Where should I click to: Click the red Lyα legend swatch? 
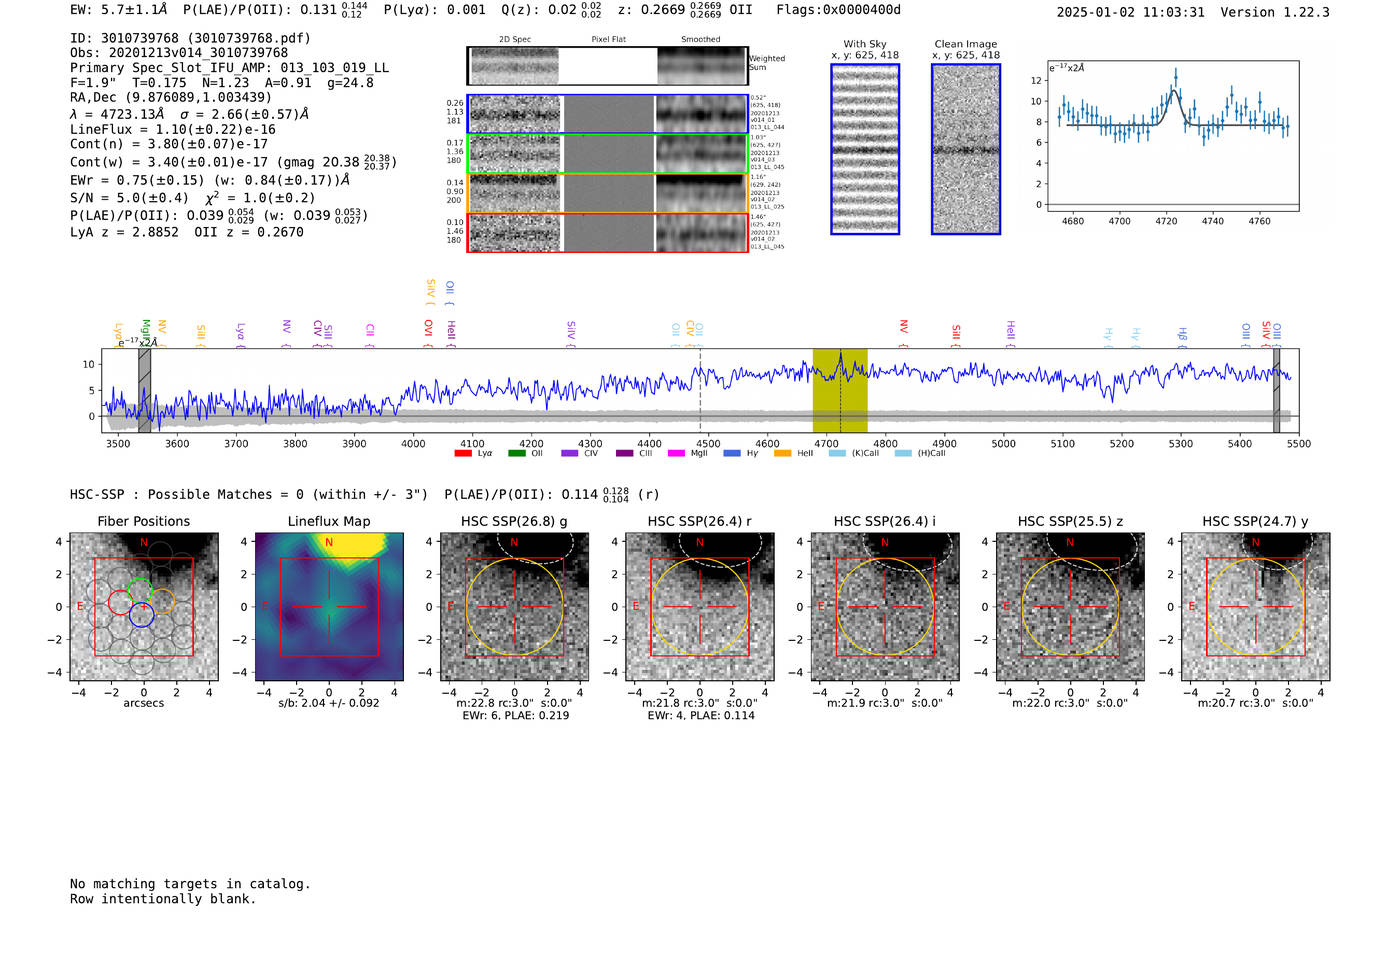point(463,453)
